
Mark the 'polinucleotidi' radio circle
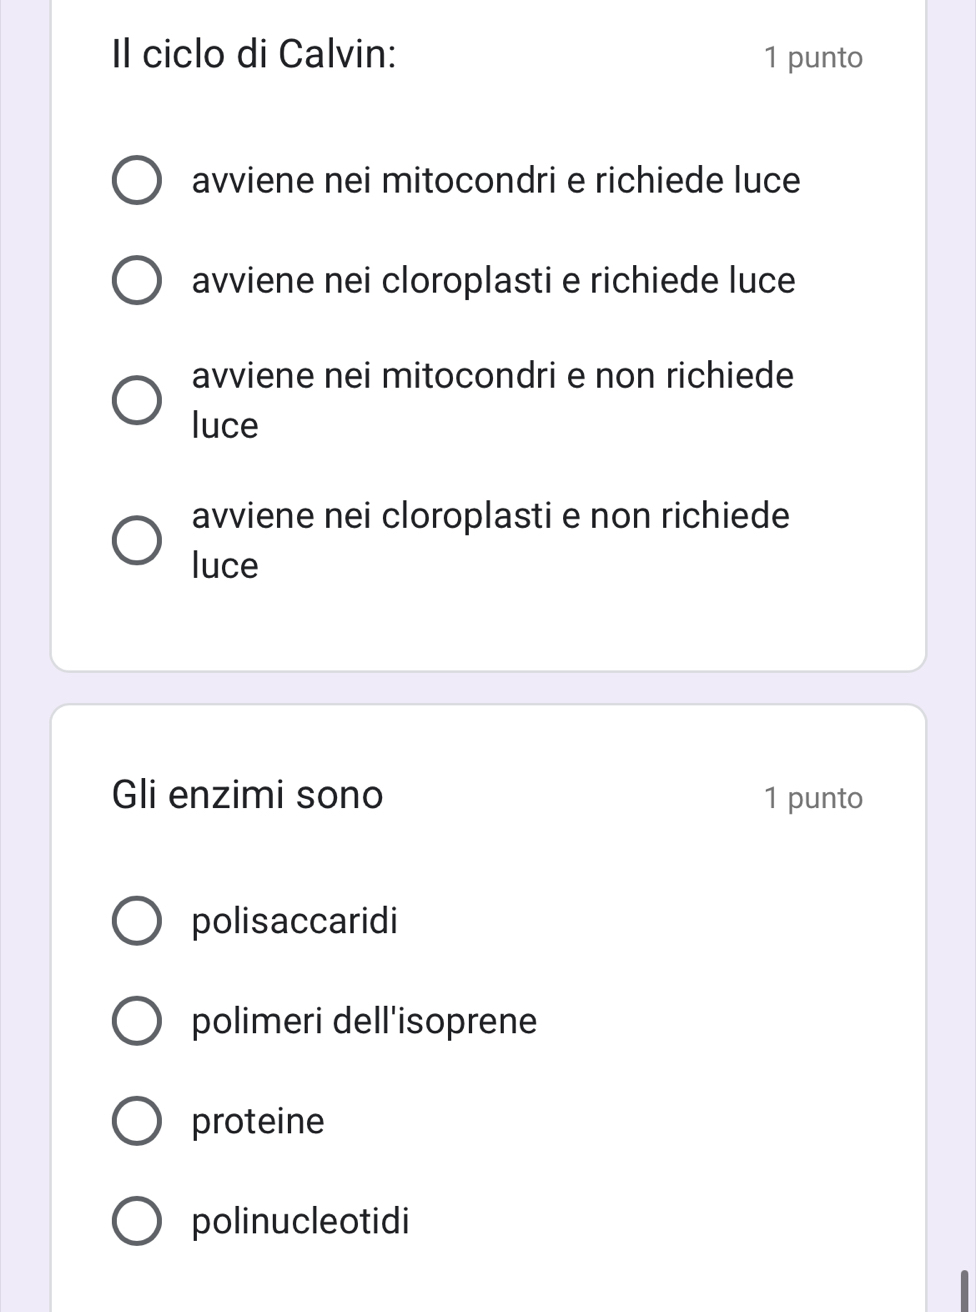tap(135, 1221)
